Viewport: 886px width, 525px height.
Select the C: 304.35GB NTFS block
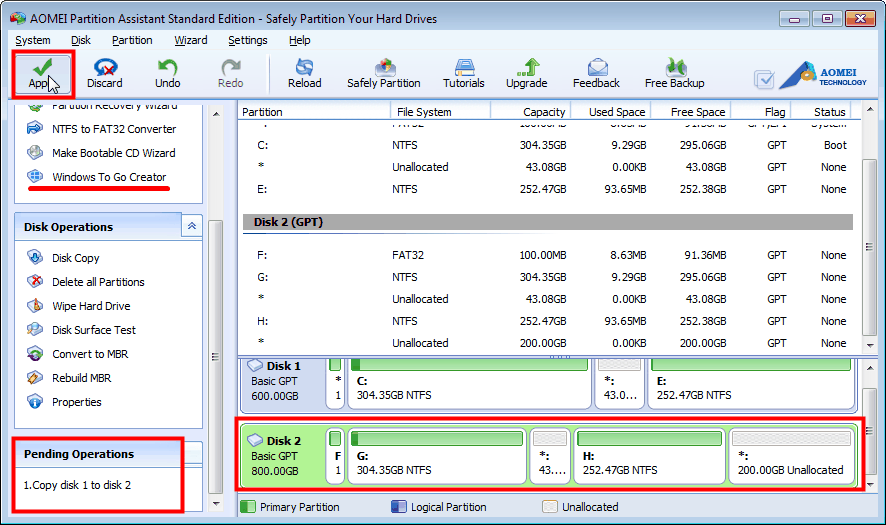(x=470, y=383)
